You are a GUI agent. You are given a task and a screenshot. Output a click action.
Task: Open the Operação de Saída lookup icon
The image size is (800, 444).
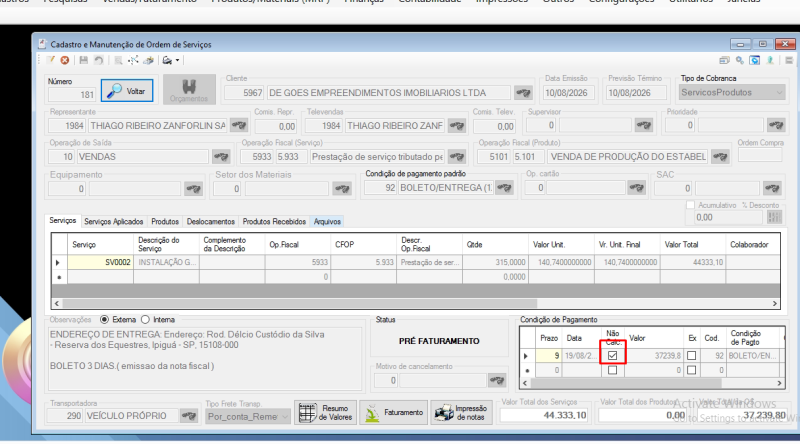click(x=220, y=157)
